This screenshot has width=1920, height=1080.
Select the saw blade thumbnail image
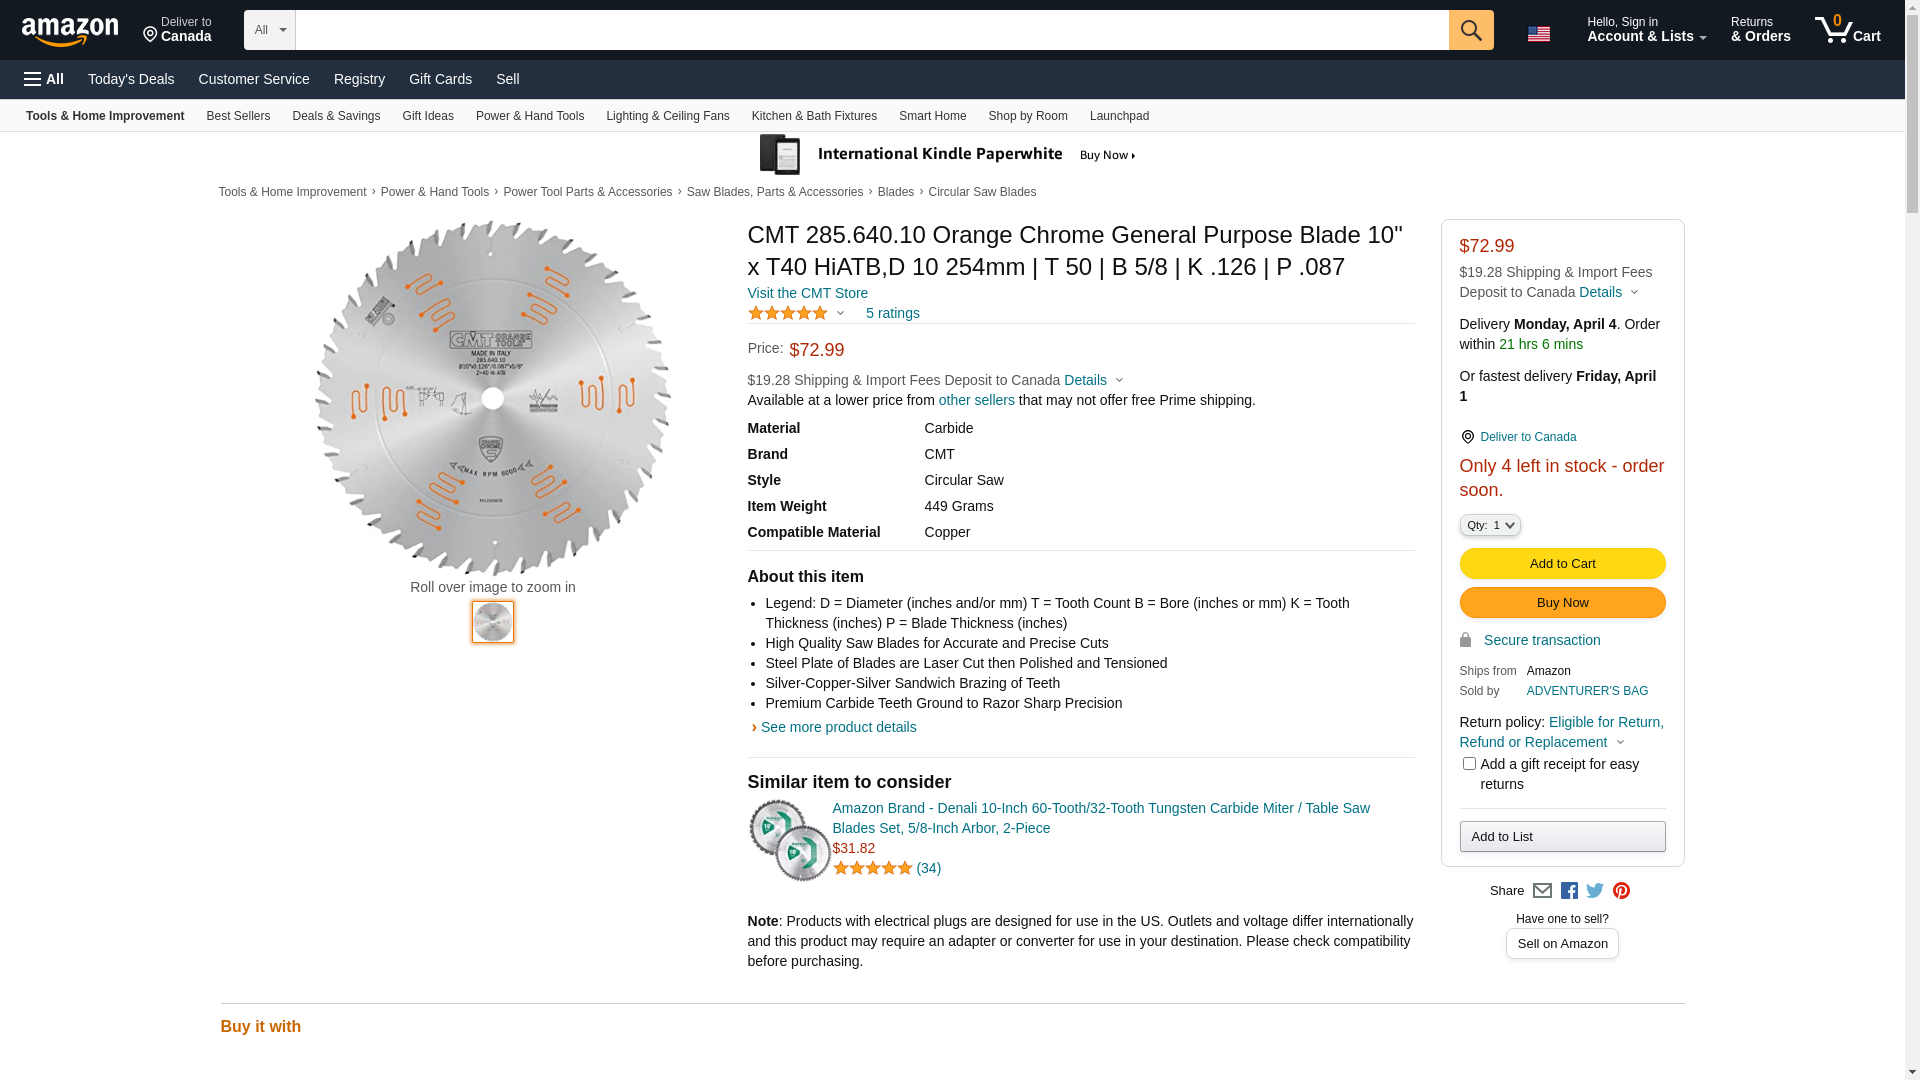click(493, 622)
